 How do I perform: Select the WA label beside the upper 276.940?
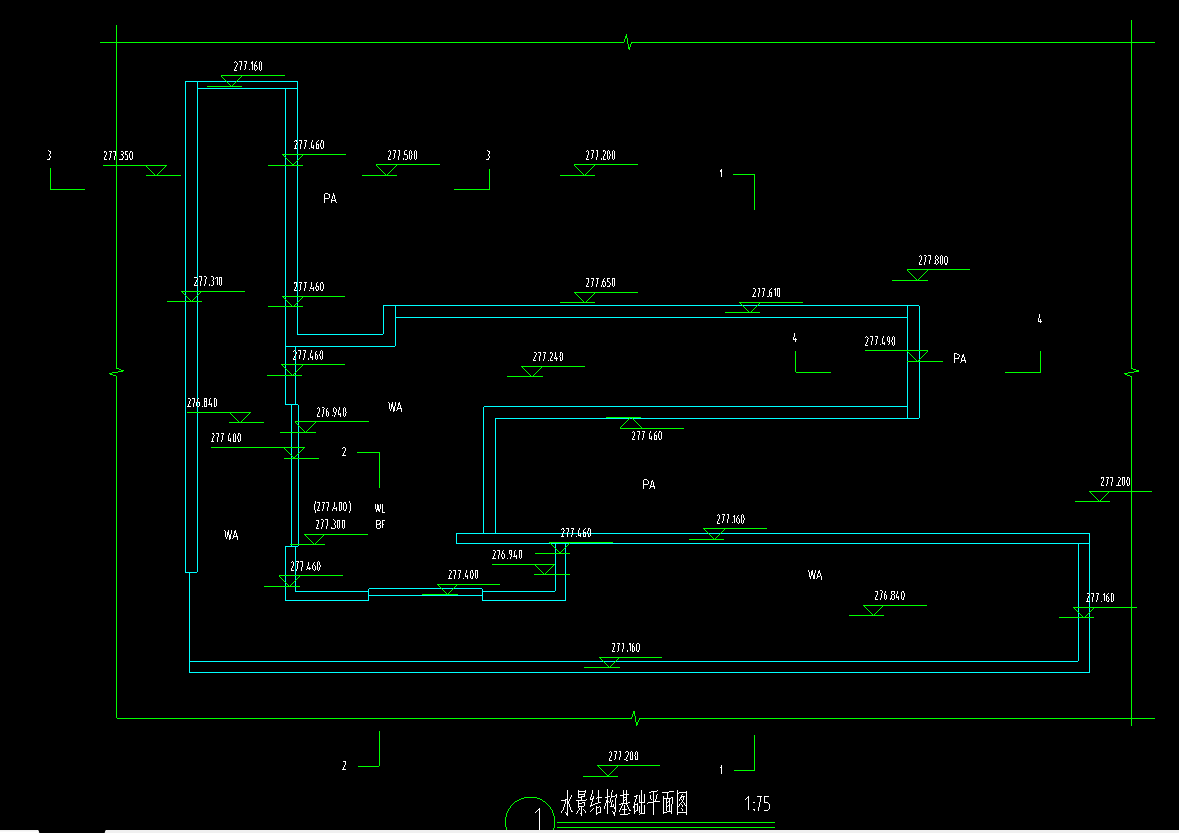(395, 407)
